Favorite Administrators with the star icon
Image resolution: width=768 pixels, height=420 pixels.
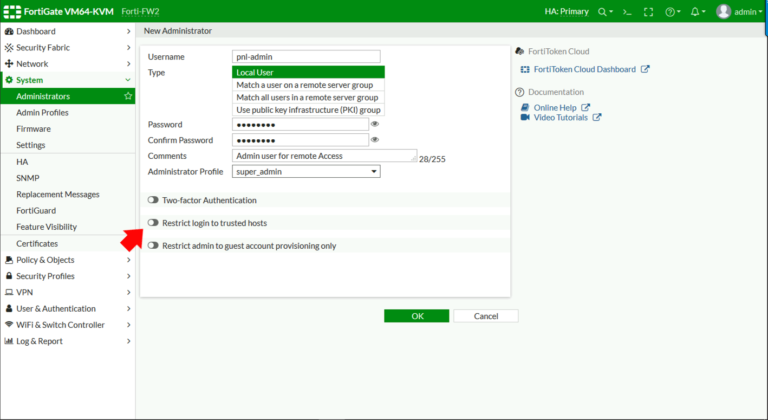click(128, 96)
